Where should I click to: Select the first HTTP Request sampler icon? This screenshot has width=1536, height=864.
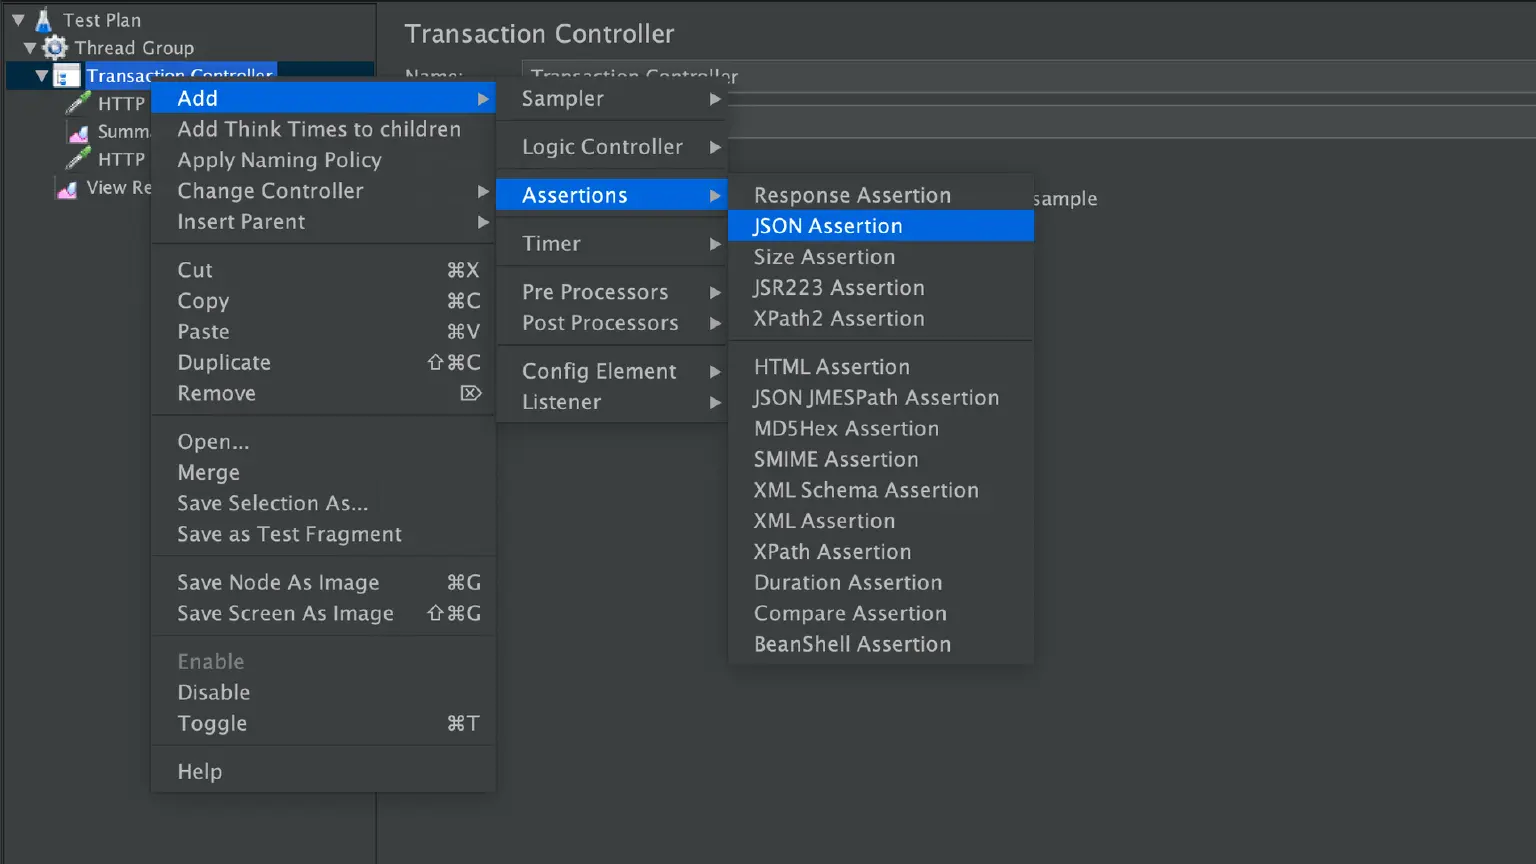tap(80, 102)
